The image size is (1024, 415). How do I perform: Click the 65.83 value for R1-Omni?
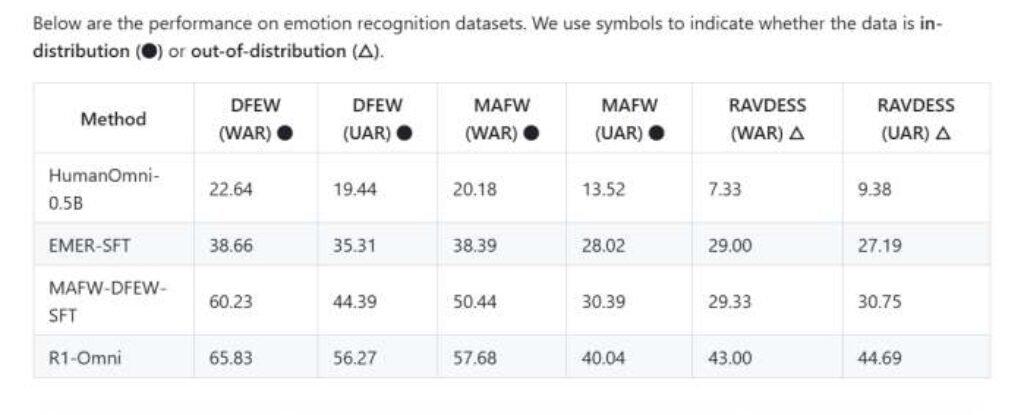[230, 357]
